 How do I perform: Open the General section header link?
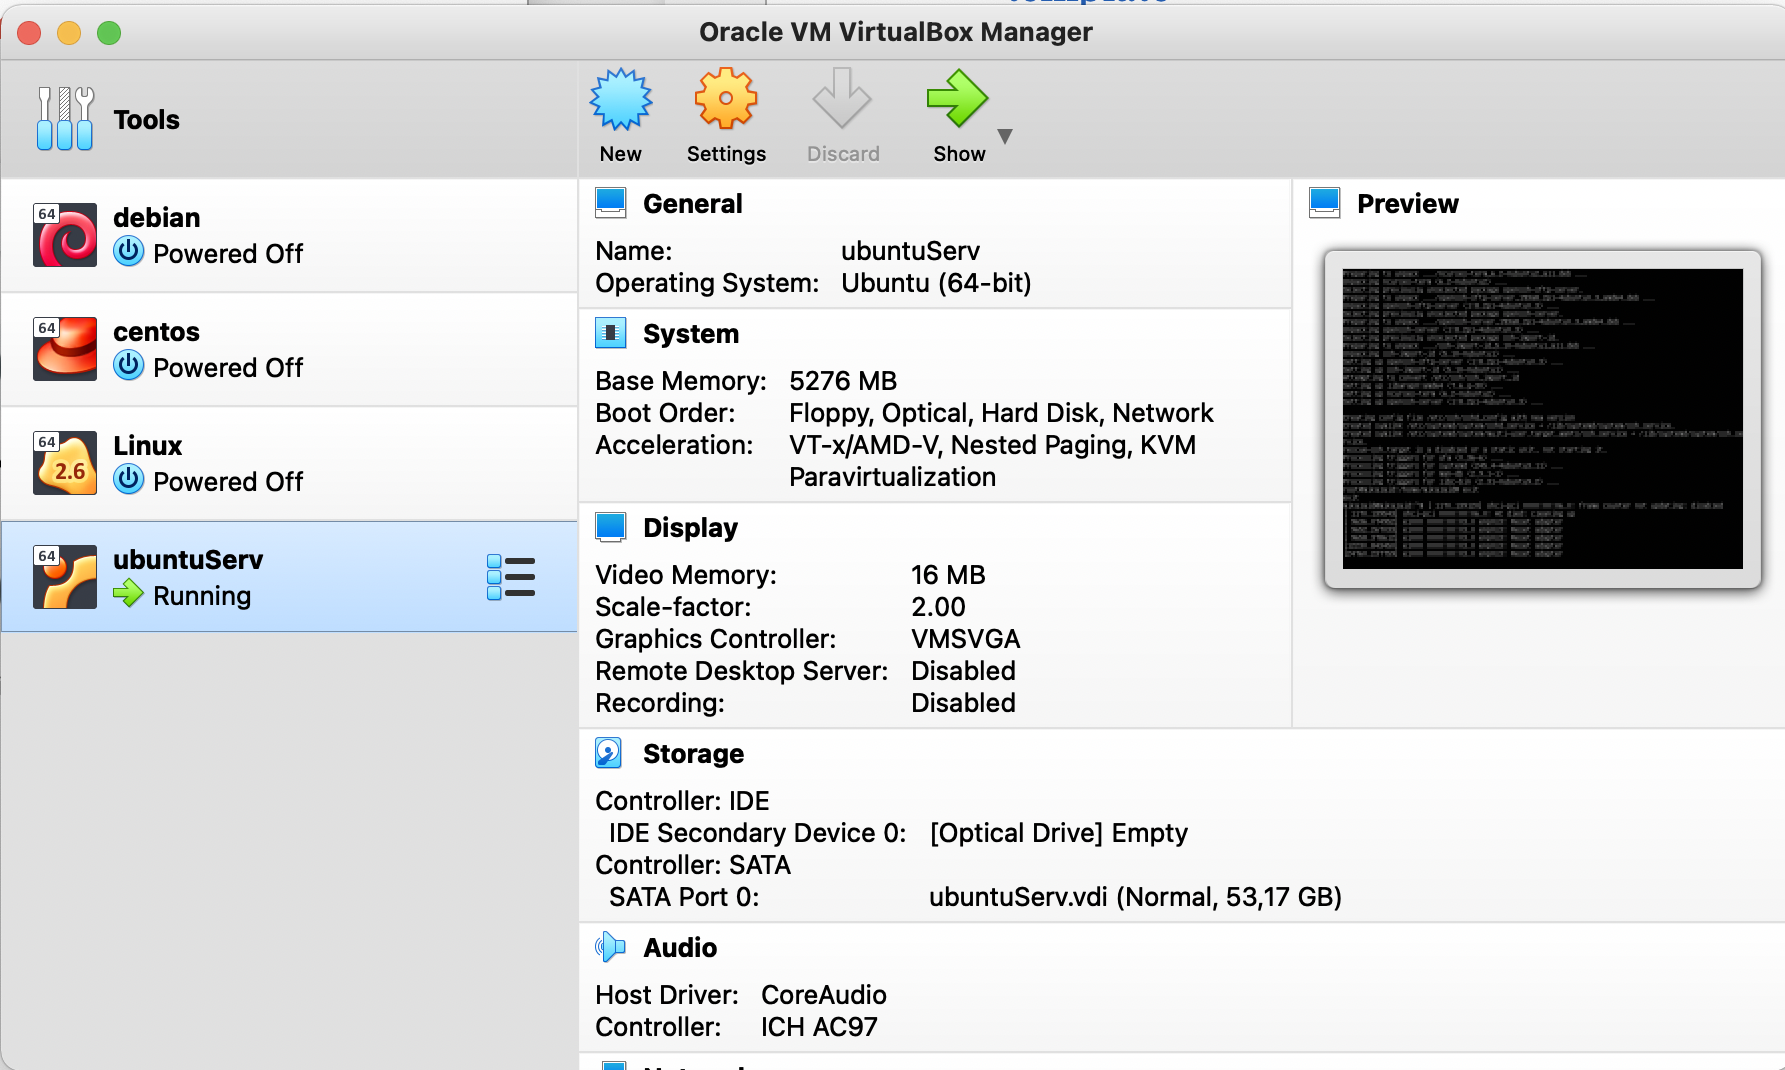coord(692,204)
